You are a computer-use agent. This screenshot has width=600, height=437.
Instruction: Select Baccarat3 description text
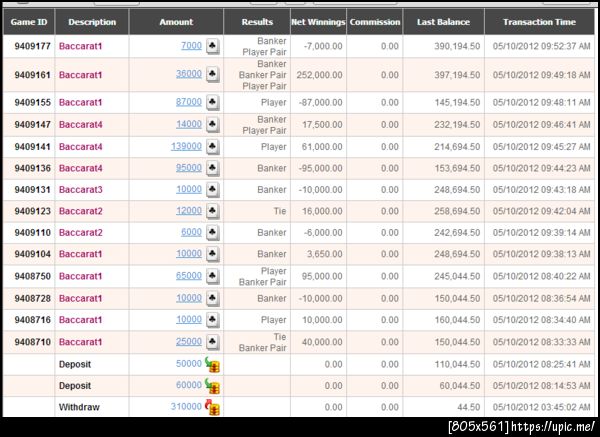coord(81,189)
